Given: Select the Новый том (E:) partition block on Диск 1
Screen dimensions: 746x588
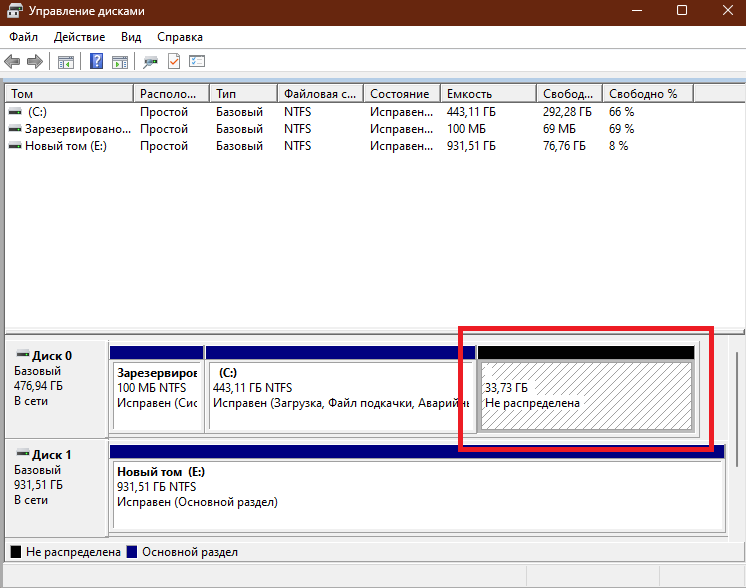Looking at the screenshot, I should click(x=417, y=488).
